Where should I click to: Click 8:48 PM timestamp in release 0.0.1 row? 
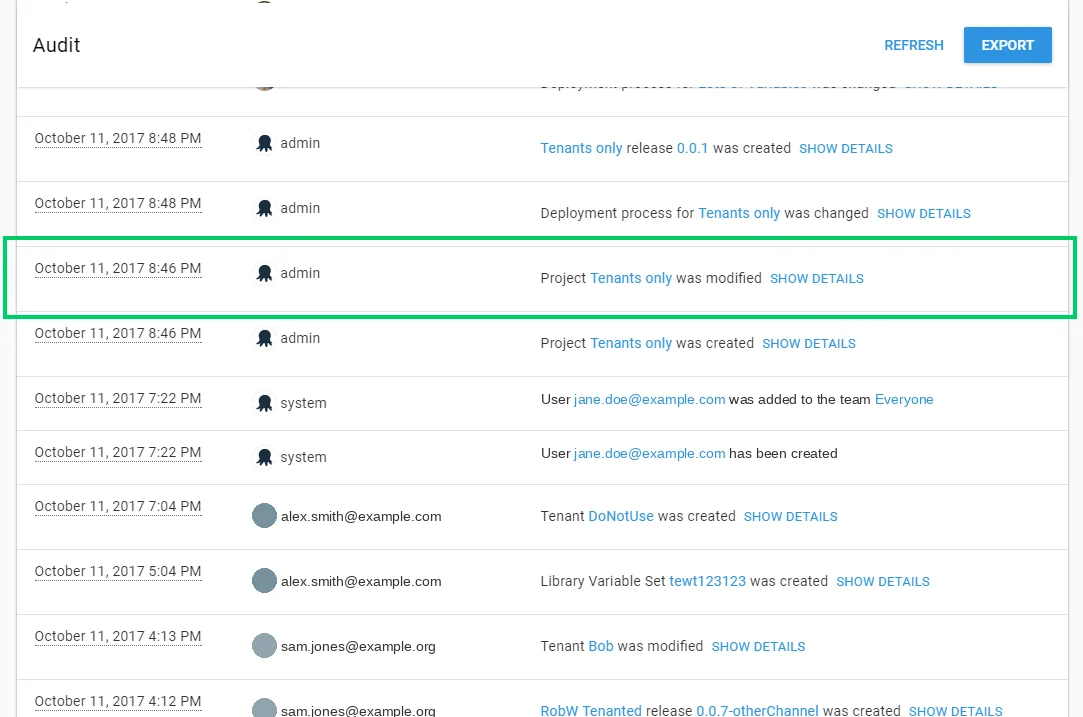118,138
